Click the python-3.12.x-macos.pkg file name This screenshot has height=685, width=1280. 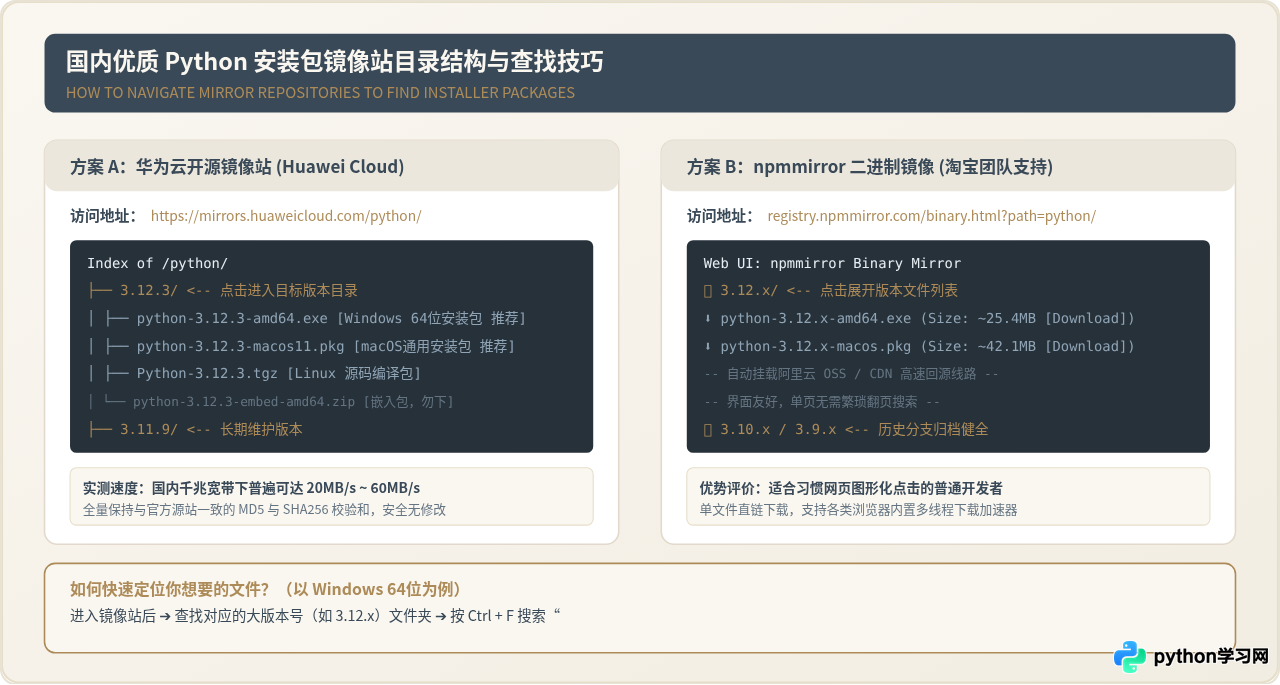[x=816, y=346]
